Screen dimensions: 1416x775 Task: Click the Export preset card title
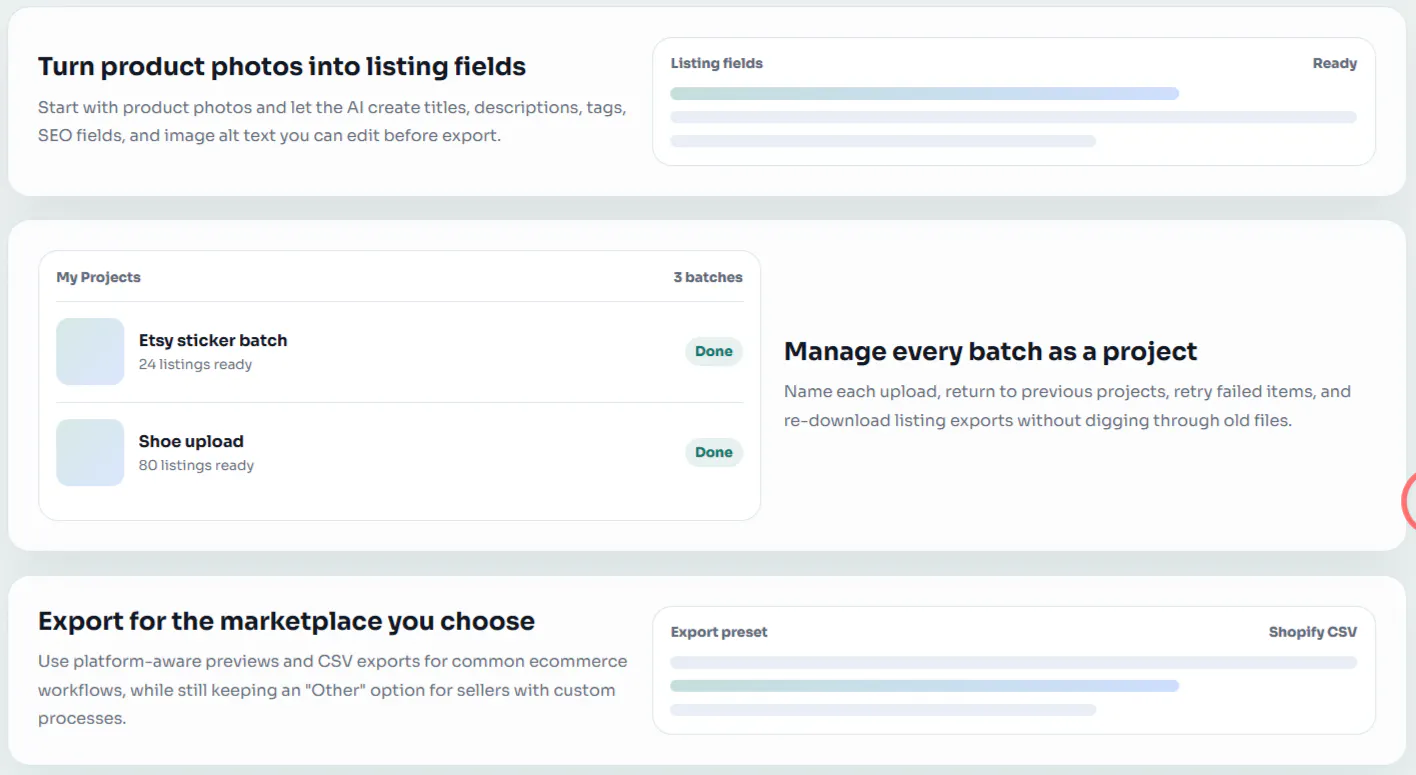(x=719, y=632)
